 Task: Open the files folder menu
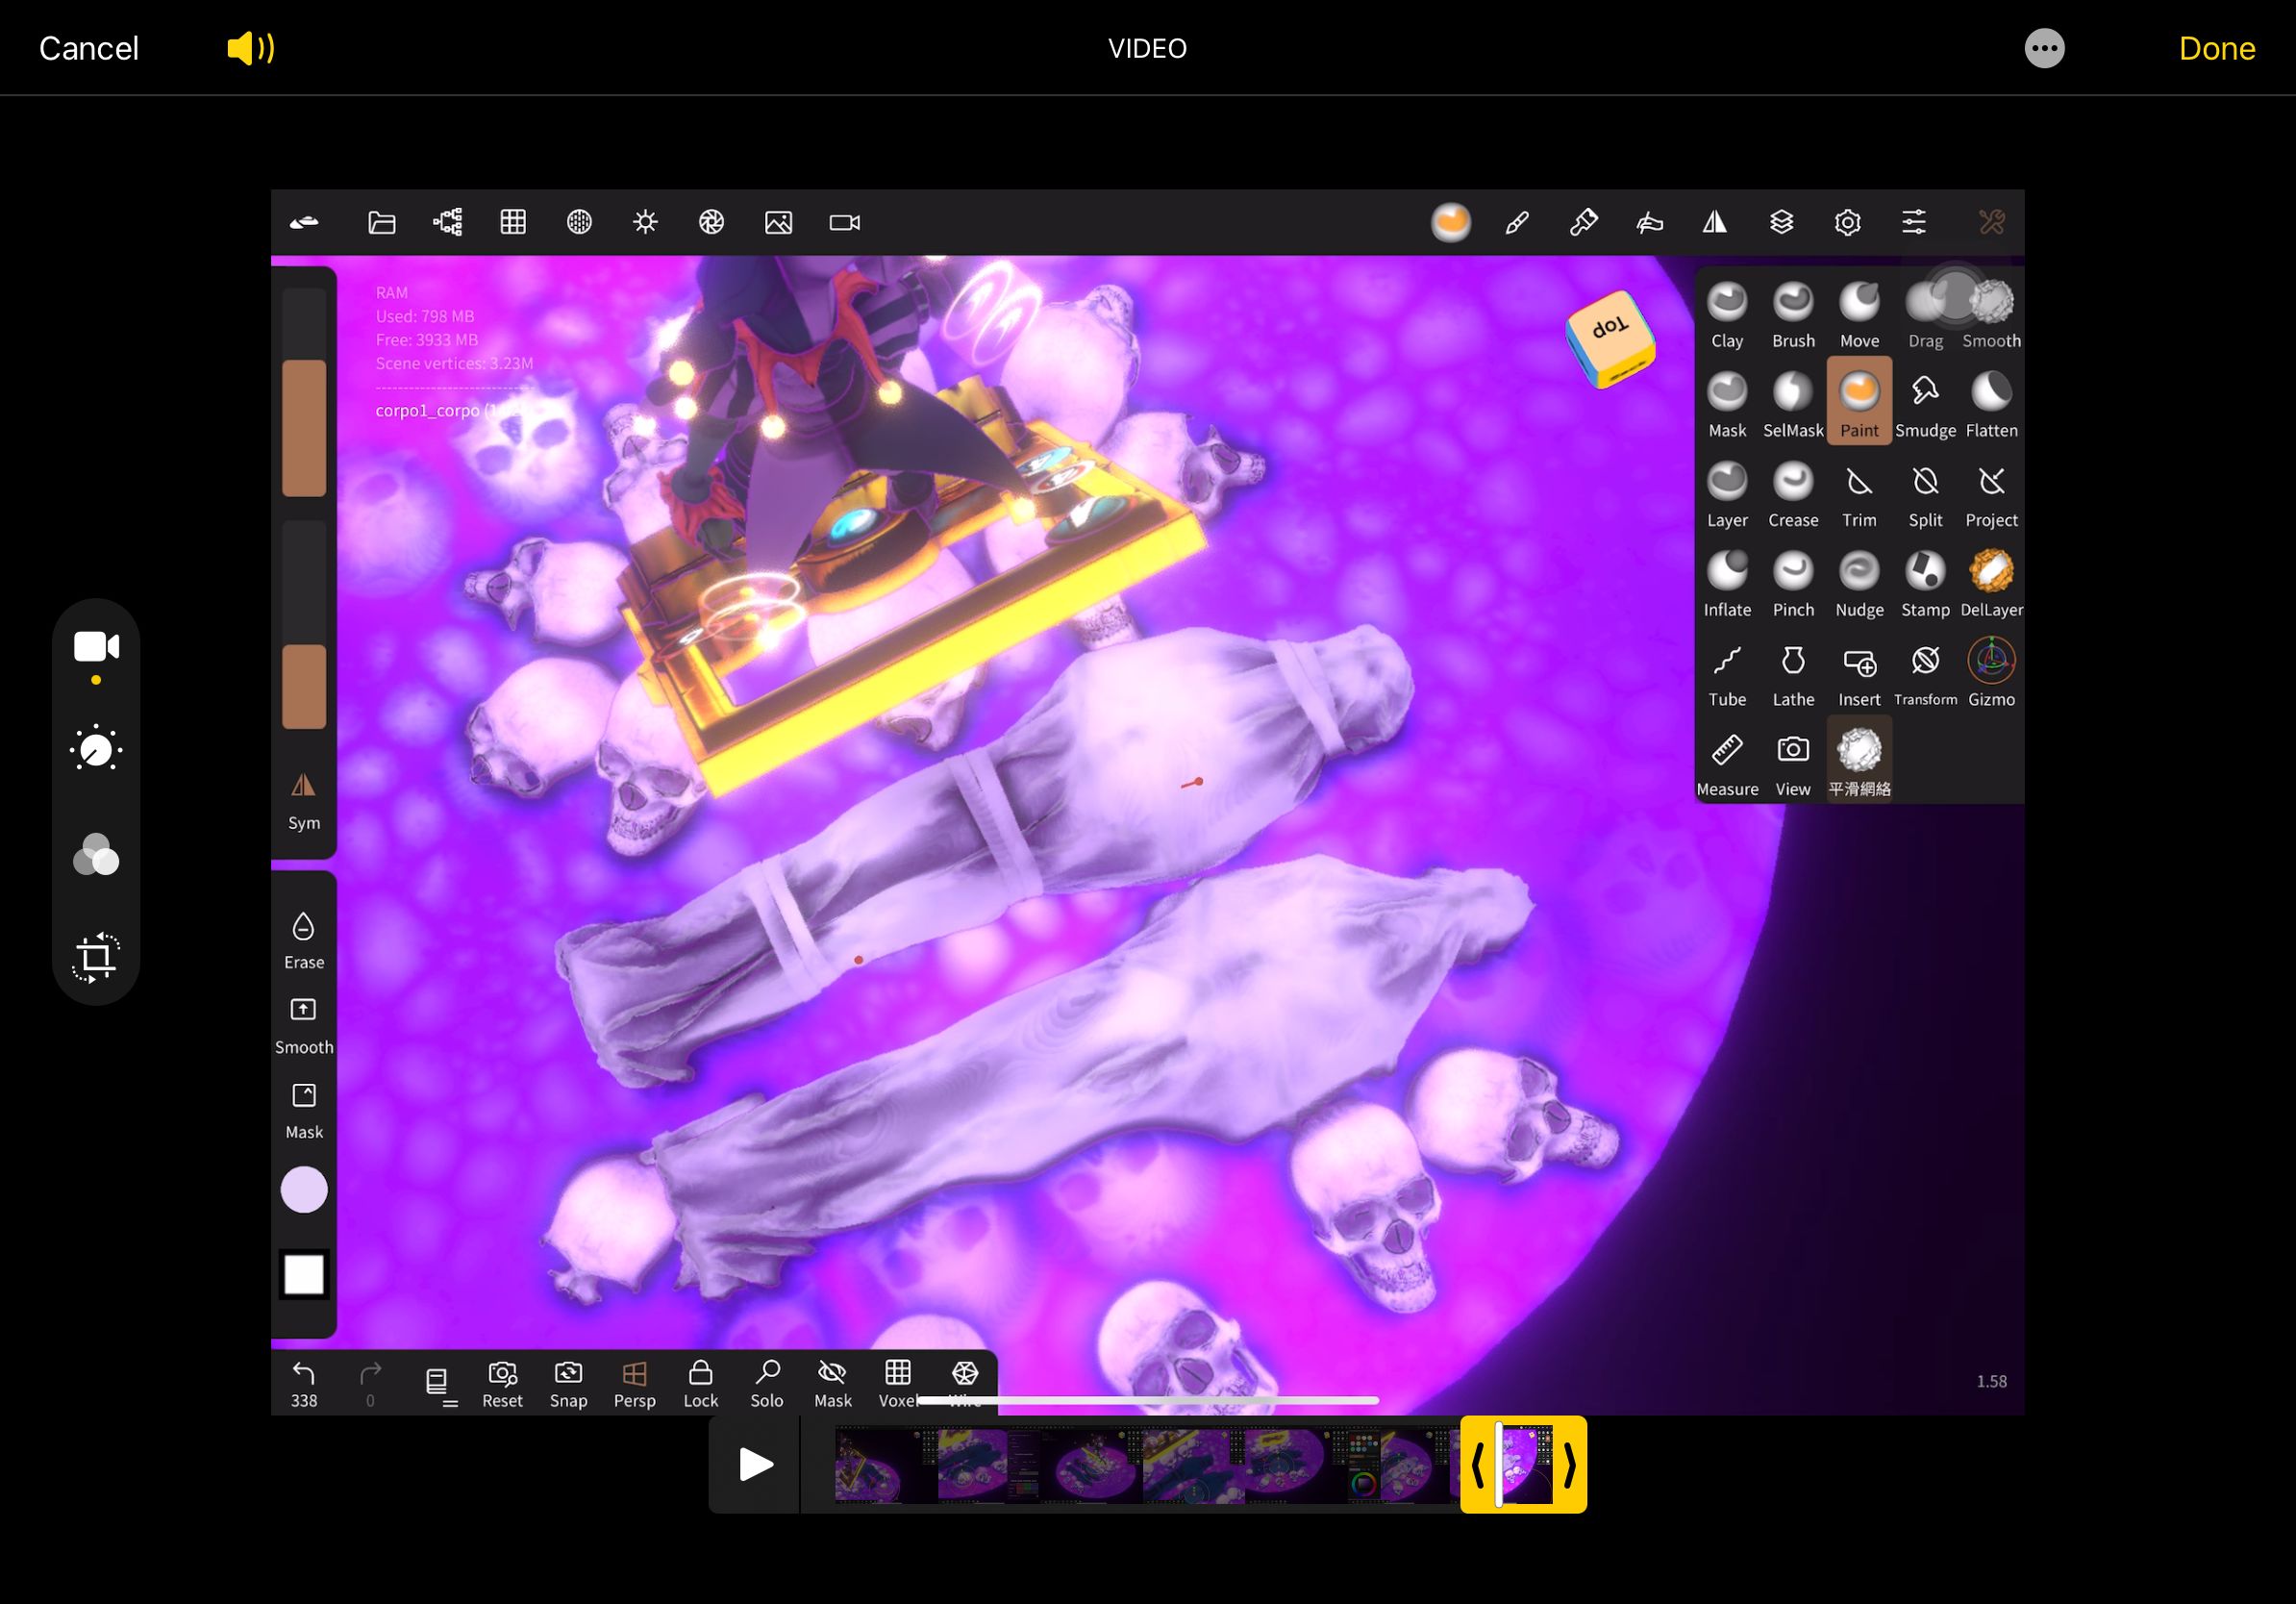(x=382, y=222)
